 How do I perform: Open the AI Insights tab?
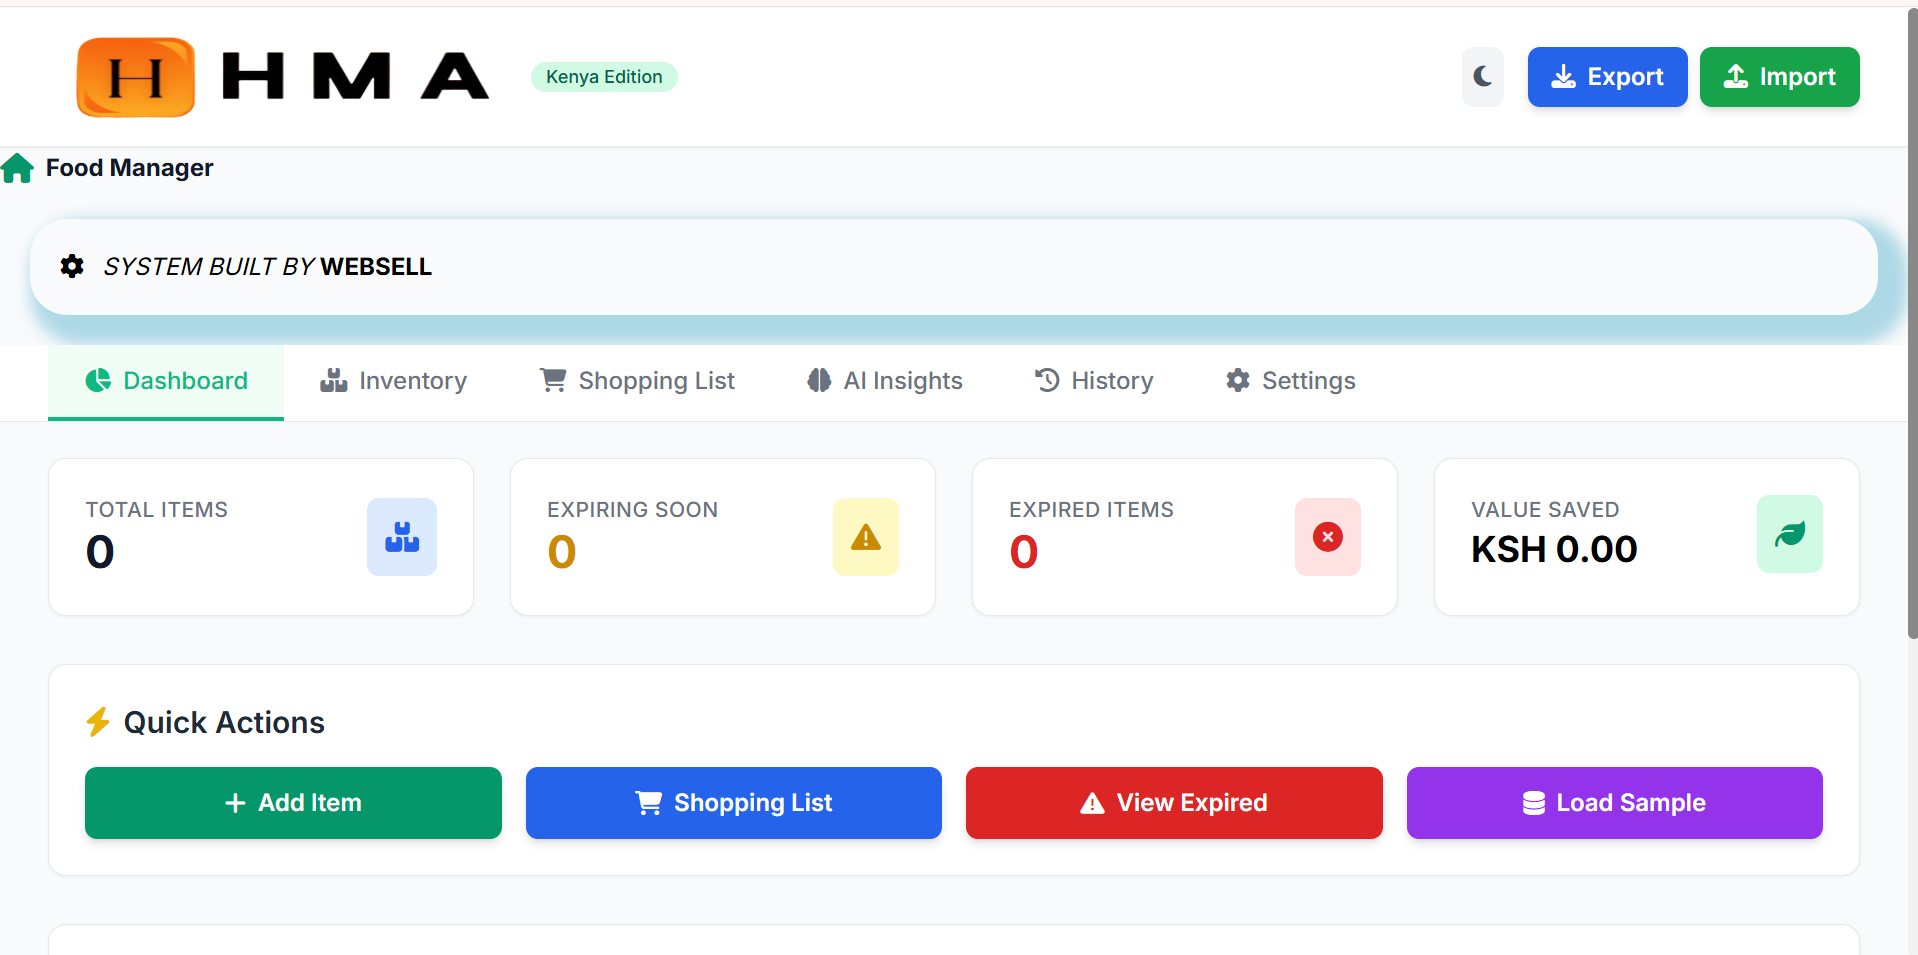pyautogui.click(x=884, y=381)
